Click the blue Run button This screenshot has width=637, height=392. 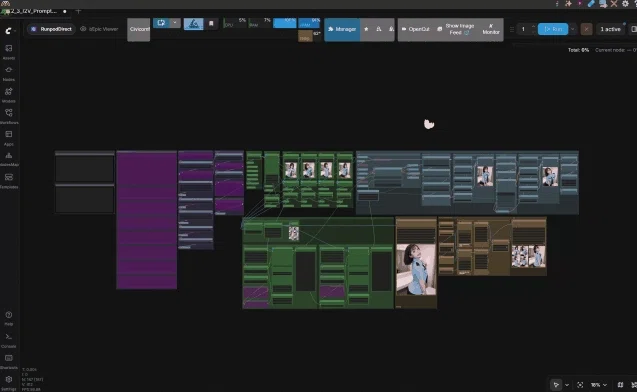point(553,29)
